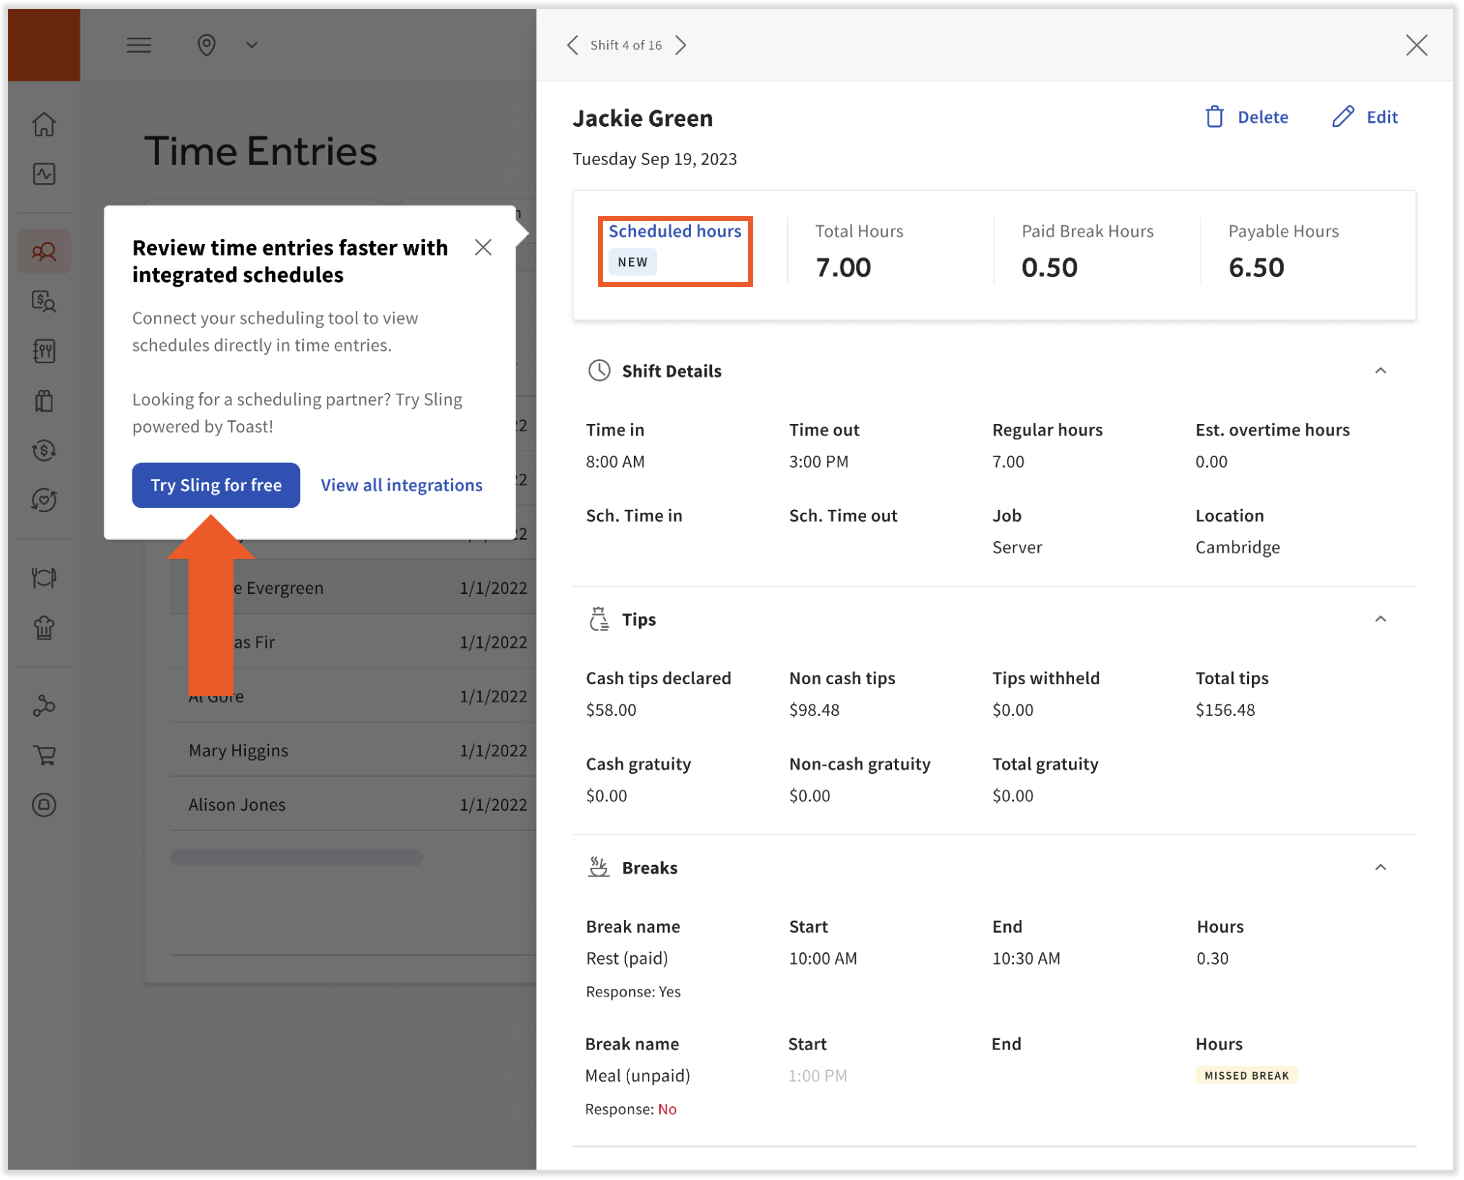1464x1180 pixels.
Task: Open the Home dashboard icon
Action: 44,124
